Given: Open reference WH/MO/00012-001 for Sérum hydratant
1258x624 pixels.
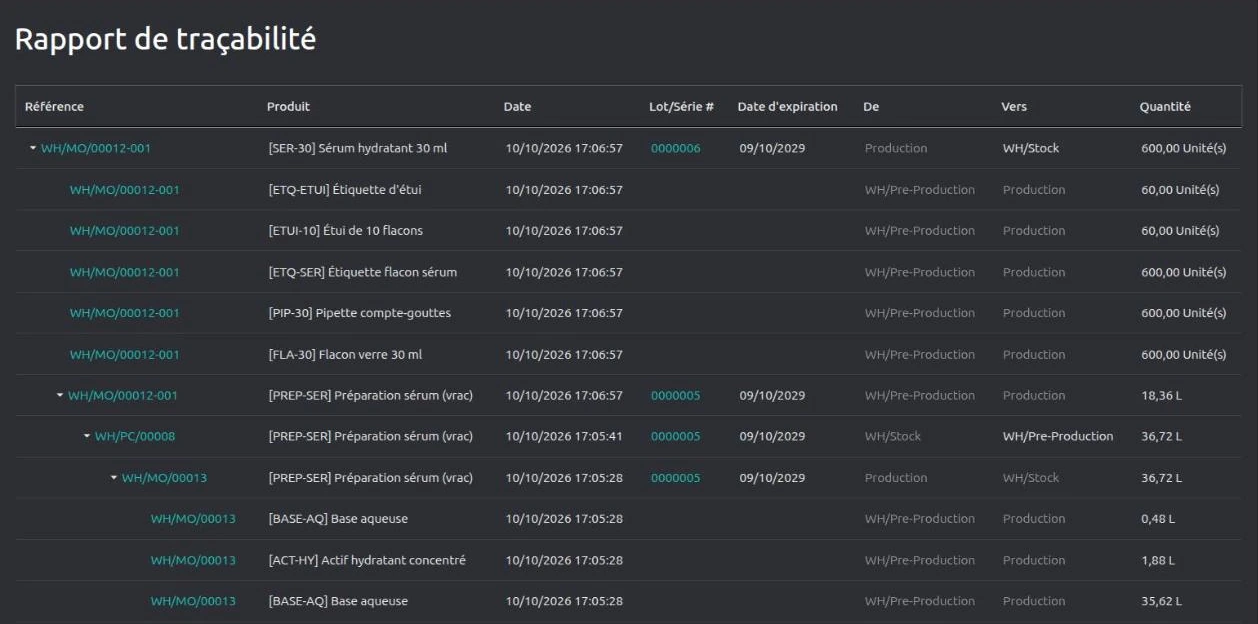Looking at the screenshot, I should (x=96, y=148).
